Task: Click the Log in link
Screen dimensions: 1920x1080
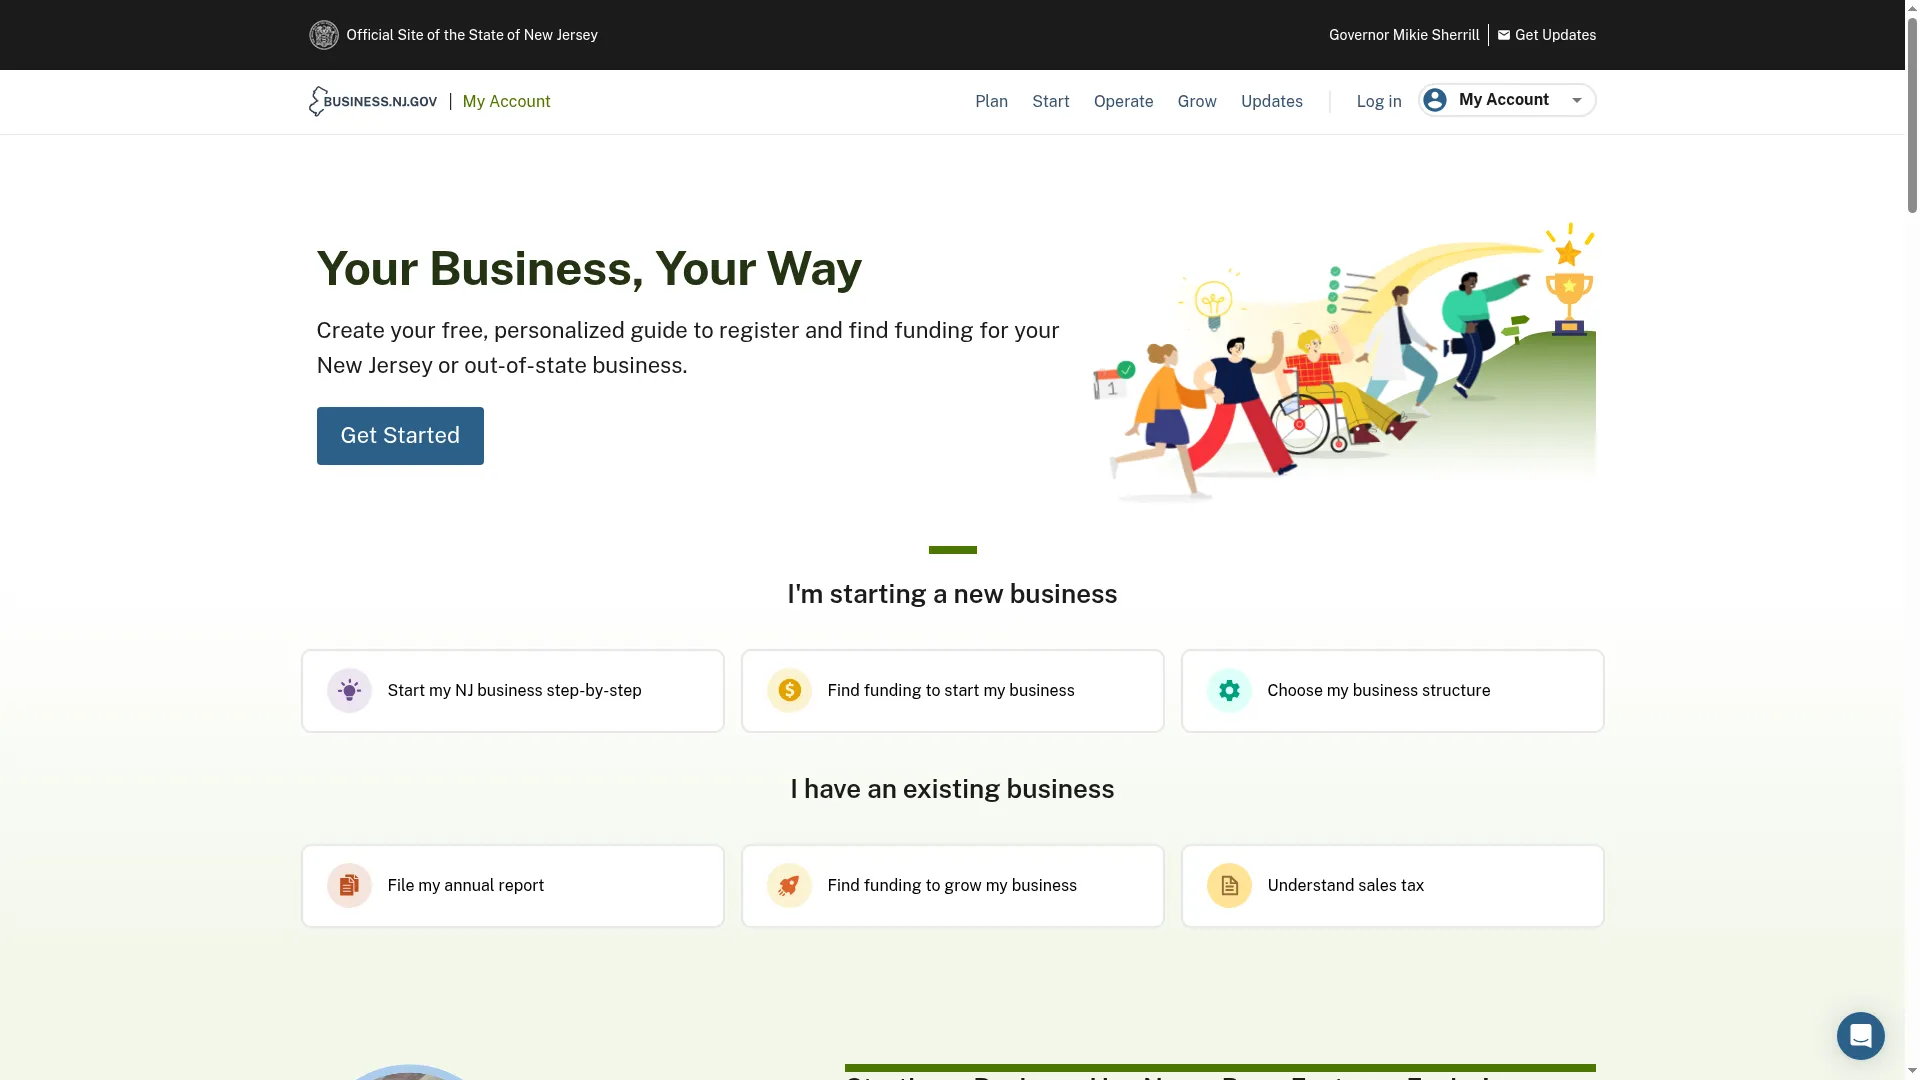Action: [1378, 102]
